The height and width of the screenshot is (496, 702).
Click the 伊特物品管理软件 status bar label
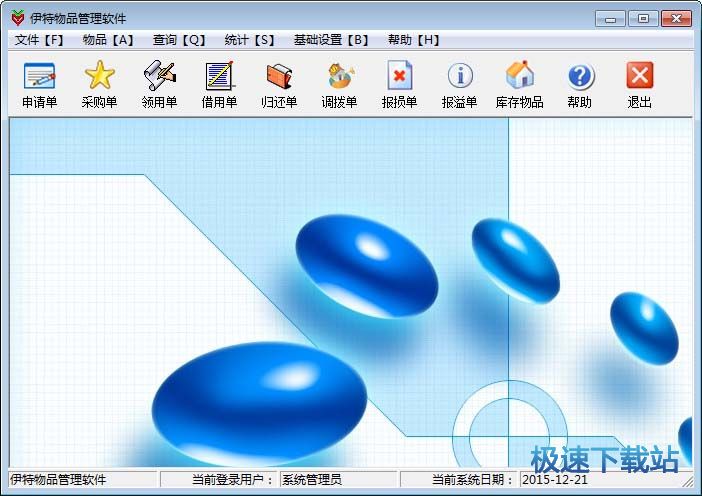[x=58, y=479]
